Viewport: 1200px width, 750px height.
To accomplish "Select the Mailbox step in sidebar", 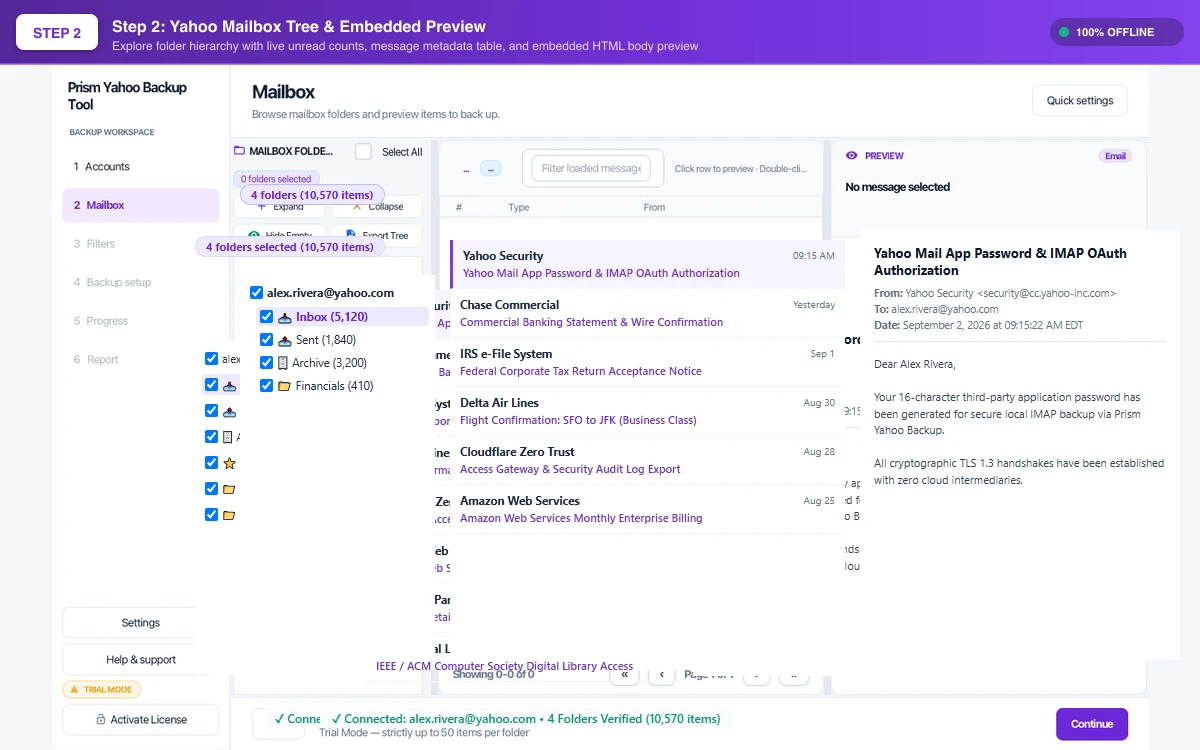I will click(141, 205).
